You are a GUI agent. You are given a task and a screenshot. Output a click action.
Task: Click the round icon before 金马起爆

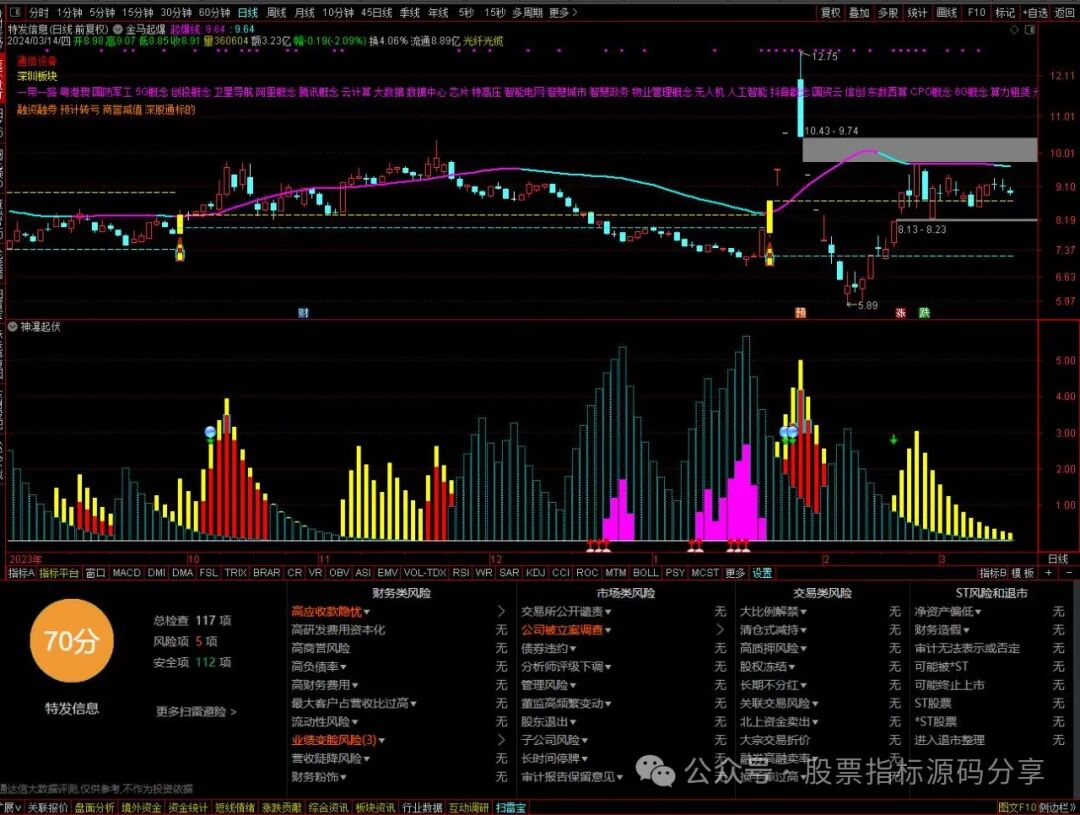click(118, 30)
